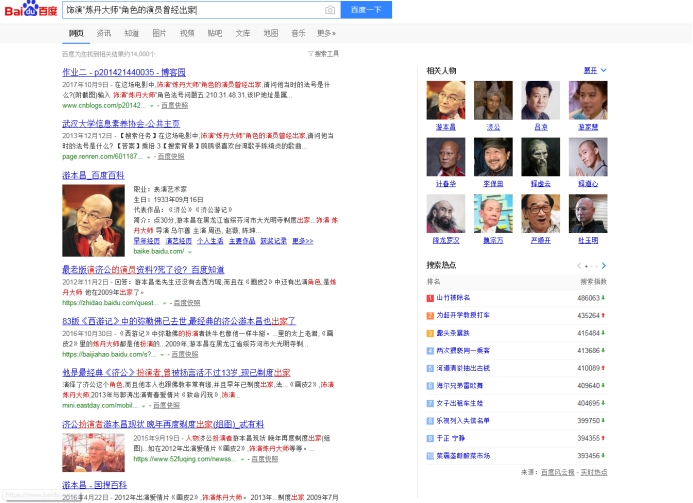Go to previous 搜索热点 page arrow
The image size is (693, 503).
579,266
